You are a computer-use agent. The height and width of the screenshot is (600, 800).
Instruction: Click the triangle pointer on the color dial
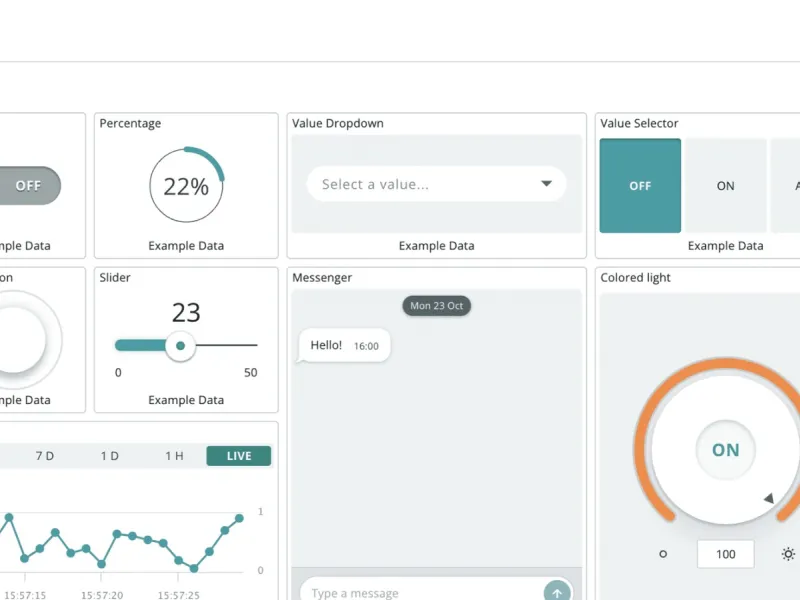click(768, 498)
